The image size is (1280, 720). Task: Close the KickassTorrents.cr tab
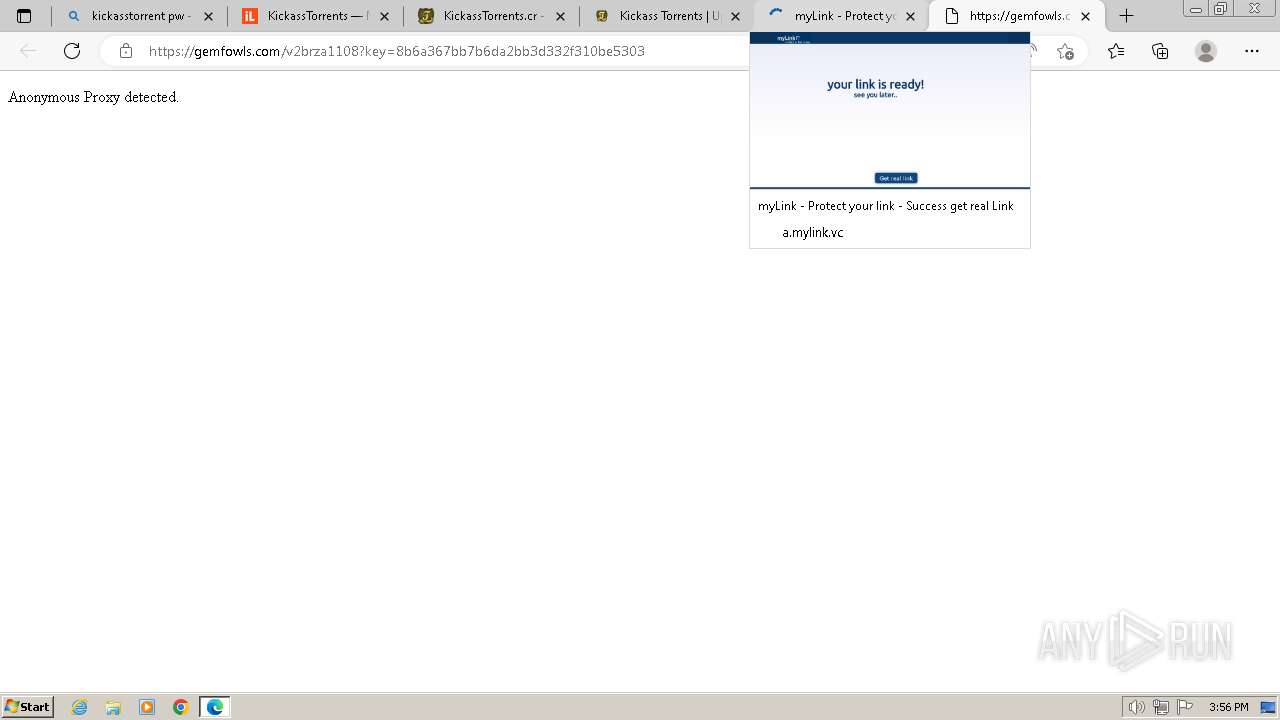tap(560, 16)
